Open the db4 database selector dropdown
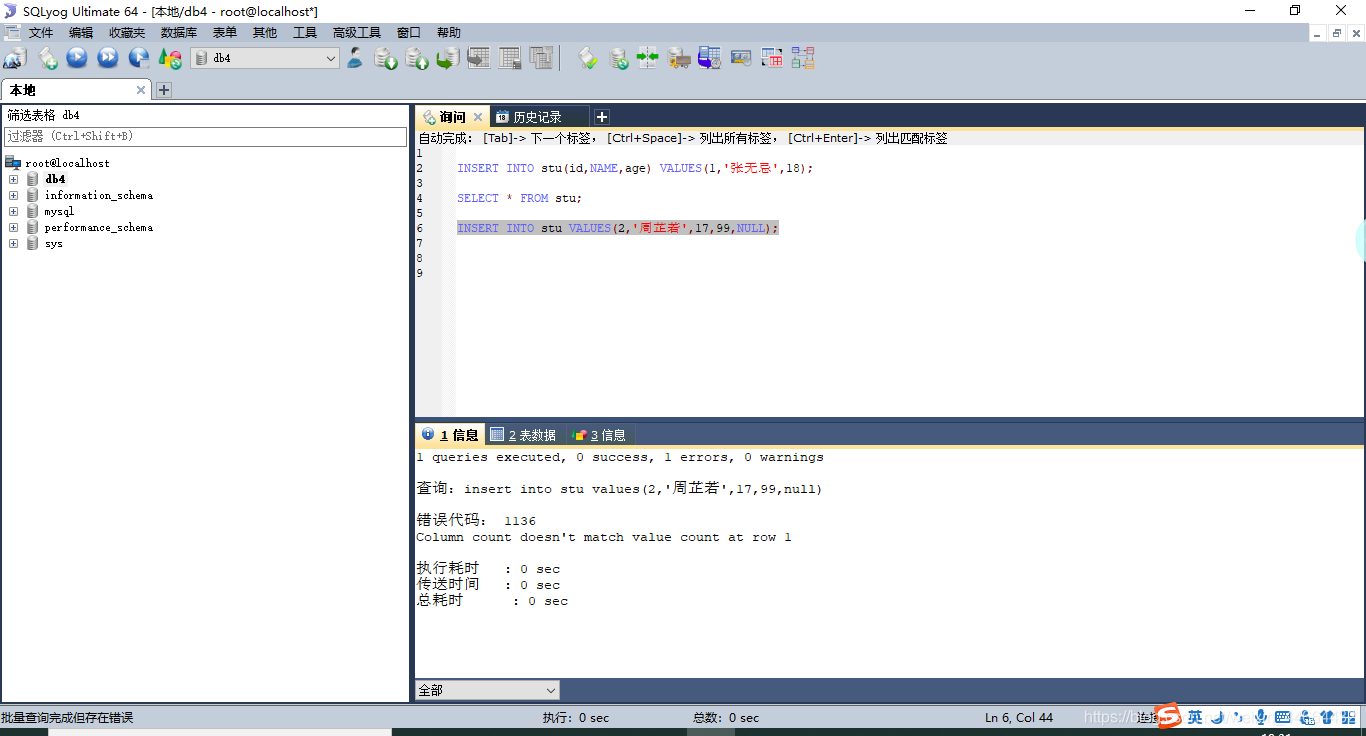1366x736 pixels. pos(265,58)
